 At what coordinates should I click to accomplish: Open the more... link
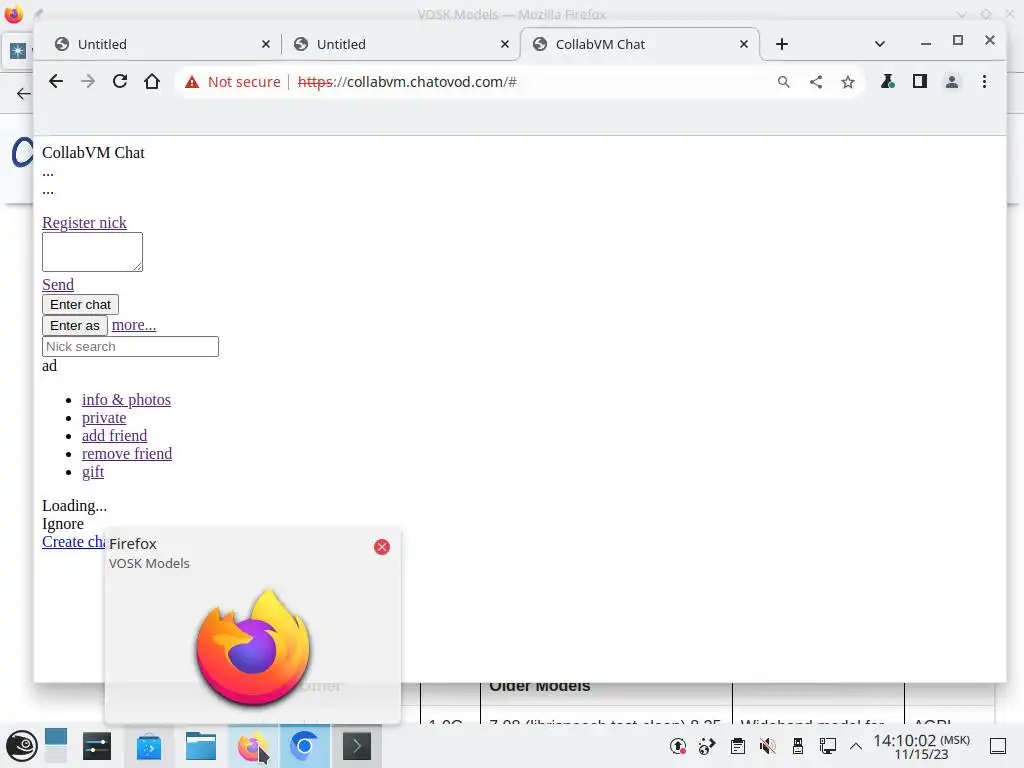pos(134,325)
